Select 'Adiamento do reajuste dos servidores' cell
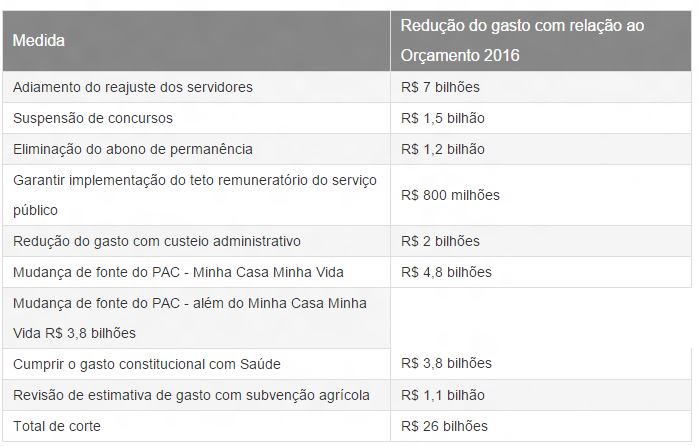This screenshot has height=446, width=698. 133,87
